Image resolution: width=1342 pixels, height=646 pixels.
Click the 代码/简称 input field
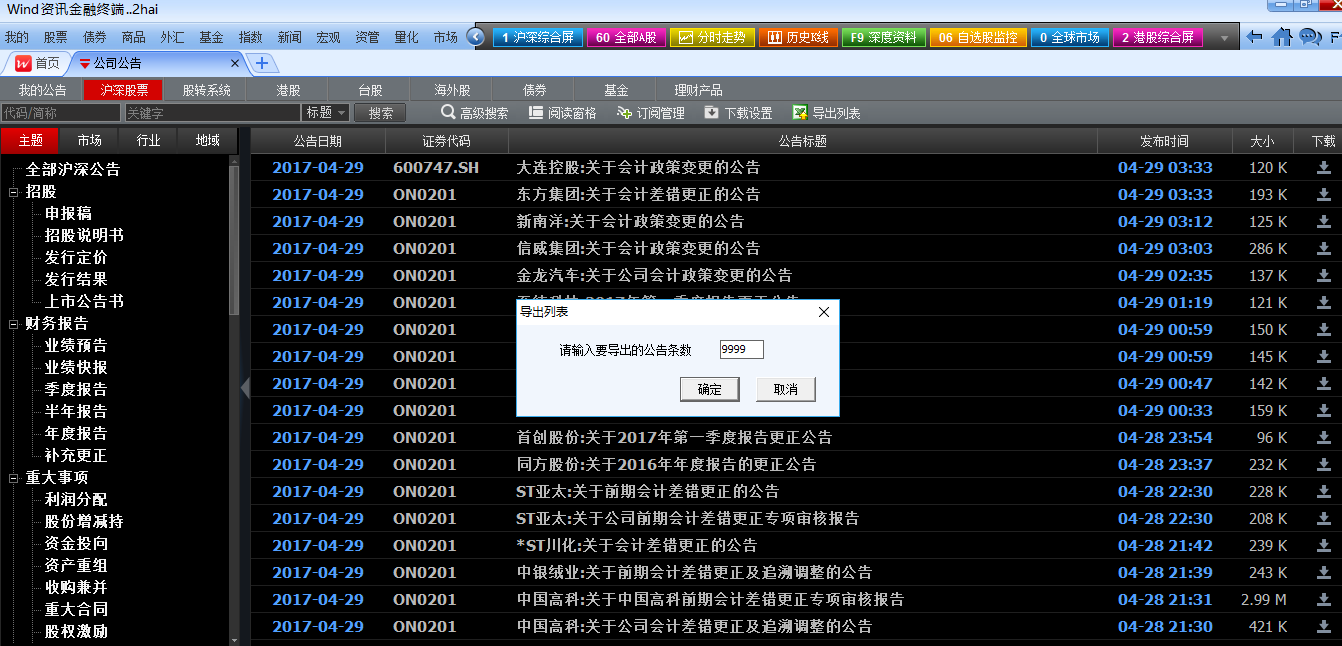click(x=61, y=113)
